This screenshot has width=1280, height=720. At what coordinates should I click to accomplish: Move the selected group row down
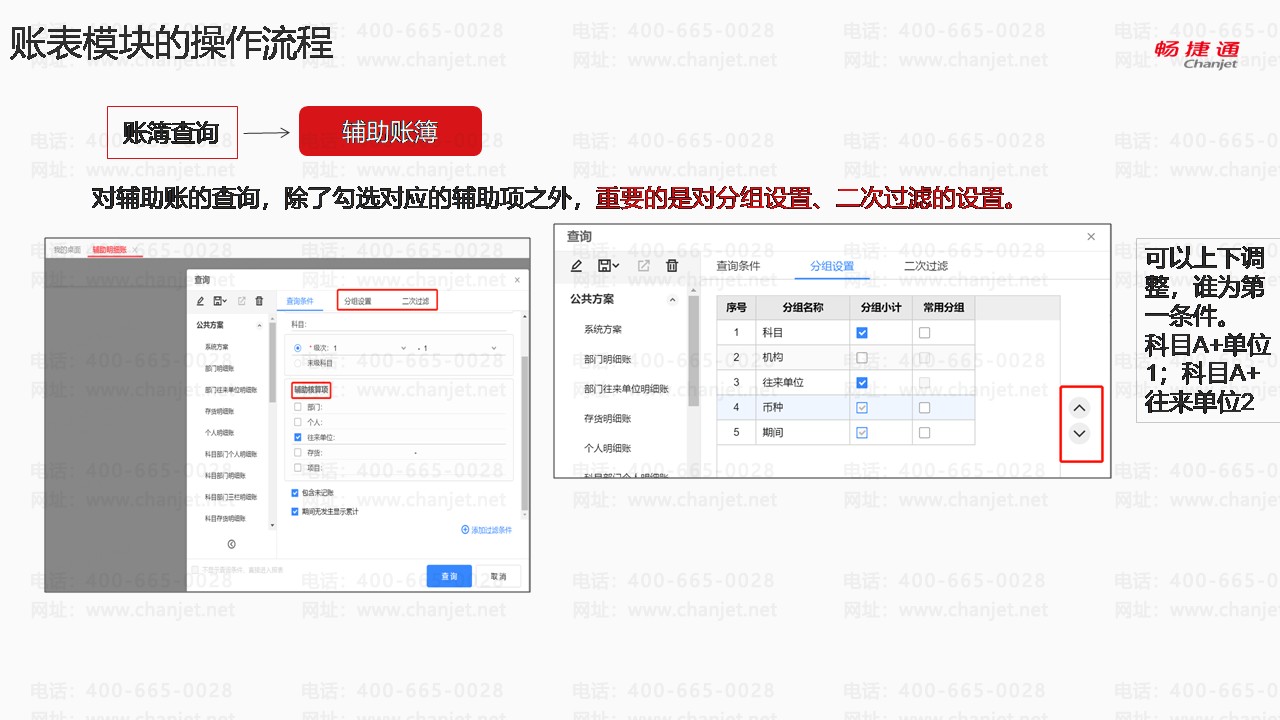click(1079, 433)
